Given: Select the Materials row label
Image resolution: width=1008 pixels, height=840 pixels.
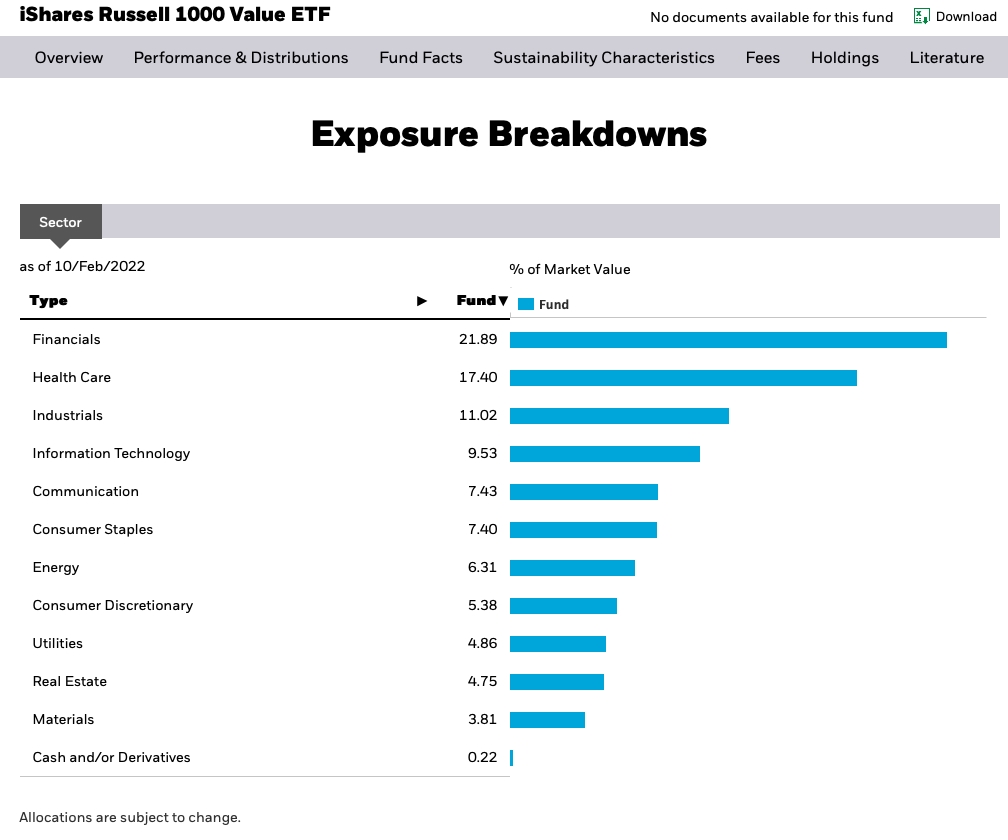Looking at the screenshot, I should [x=63, y=719].
